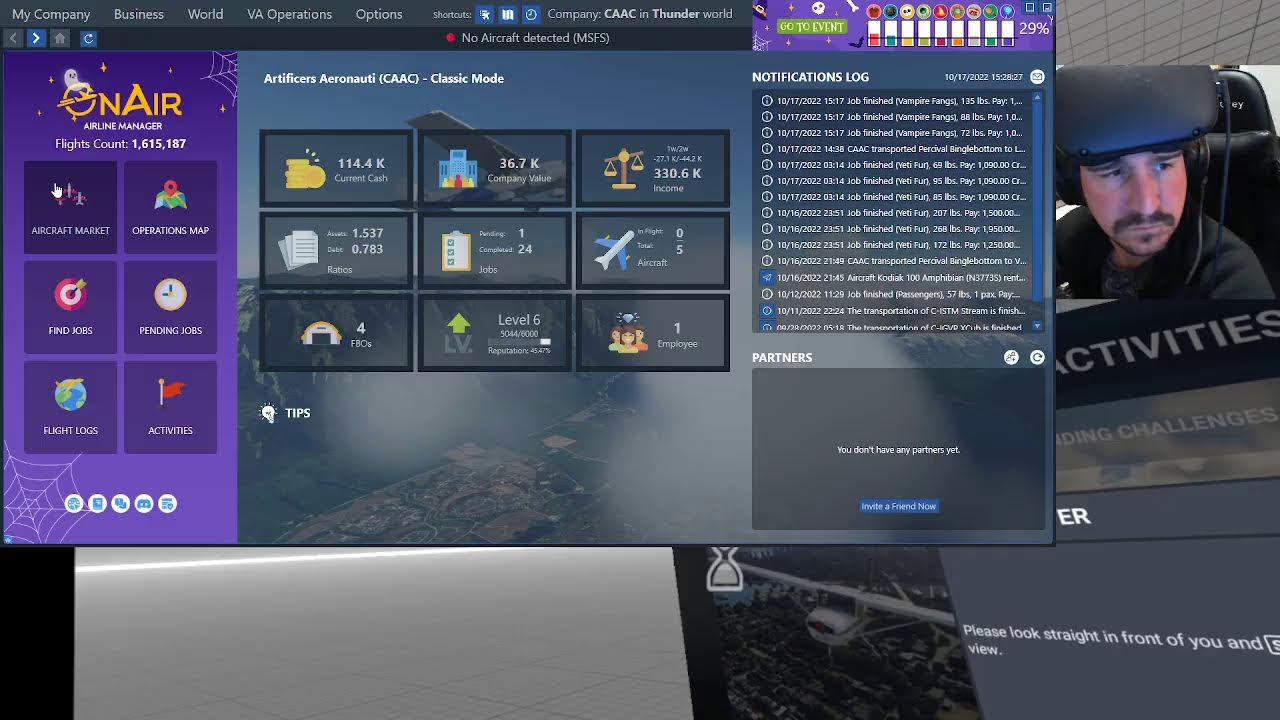Click the Flights Count 1,615,187 text
The width and height of the screenshot is (1280, 720).
[x=121, y=144]
